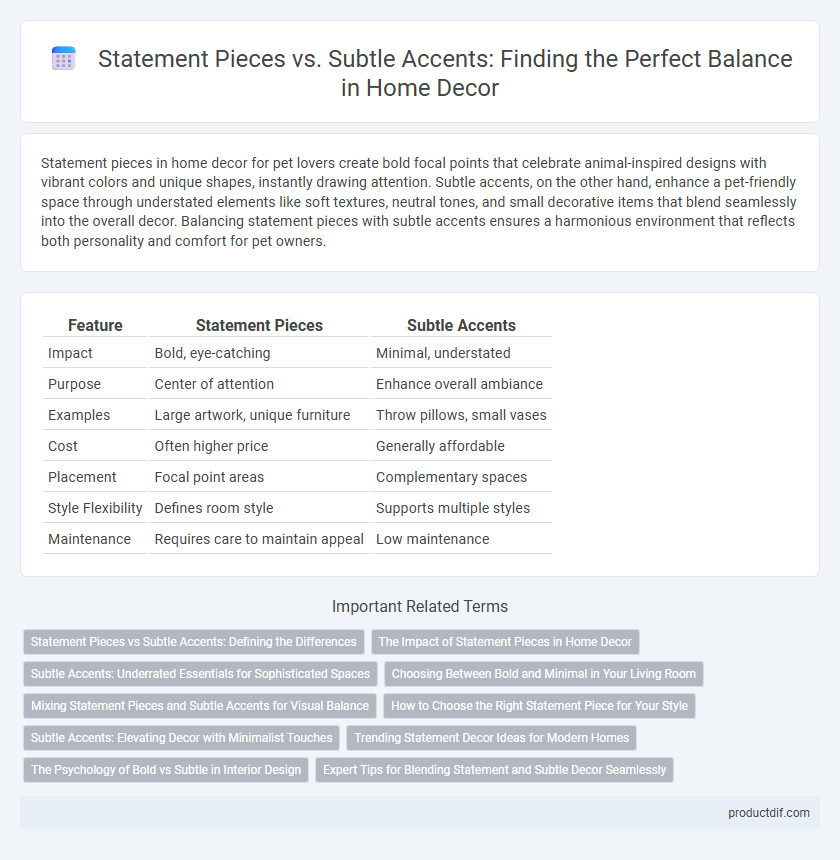Click the 'Statement Pieces' column header
The image size is (840, 860).
tap(259, 325)
